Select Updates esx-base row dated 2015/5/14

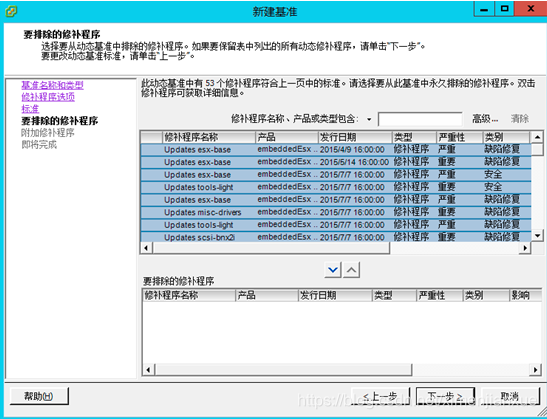tap(336, 162)
